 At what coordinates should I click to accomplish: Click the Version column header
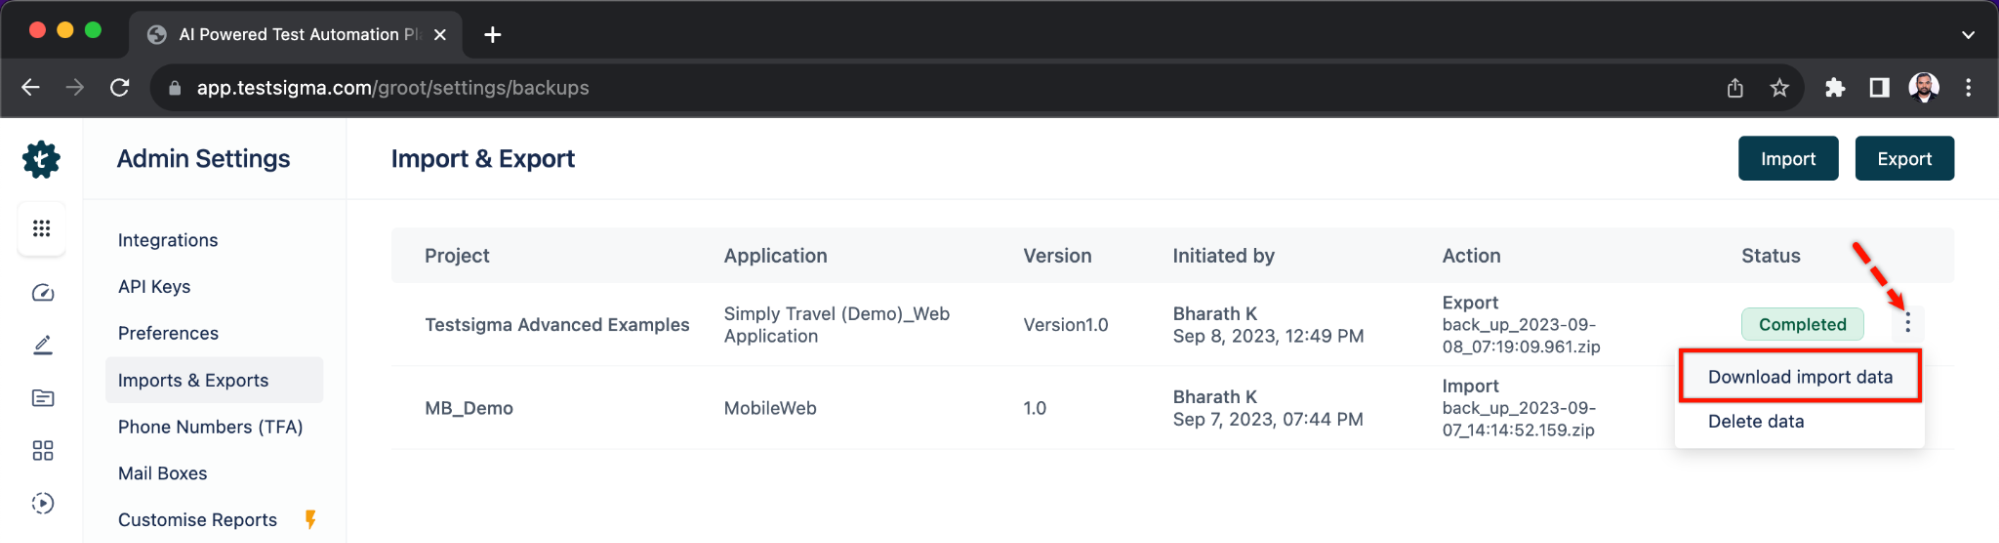click(x=1057, y=256)
